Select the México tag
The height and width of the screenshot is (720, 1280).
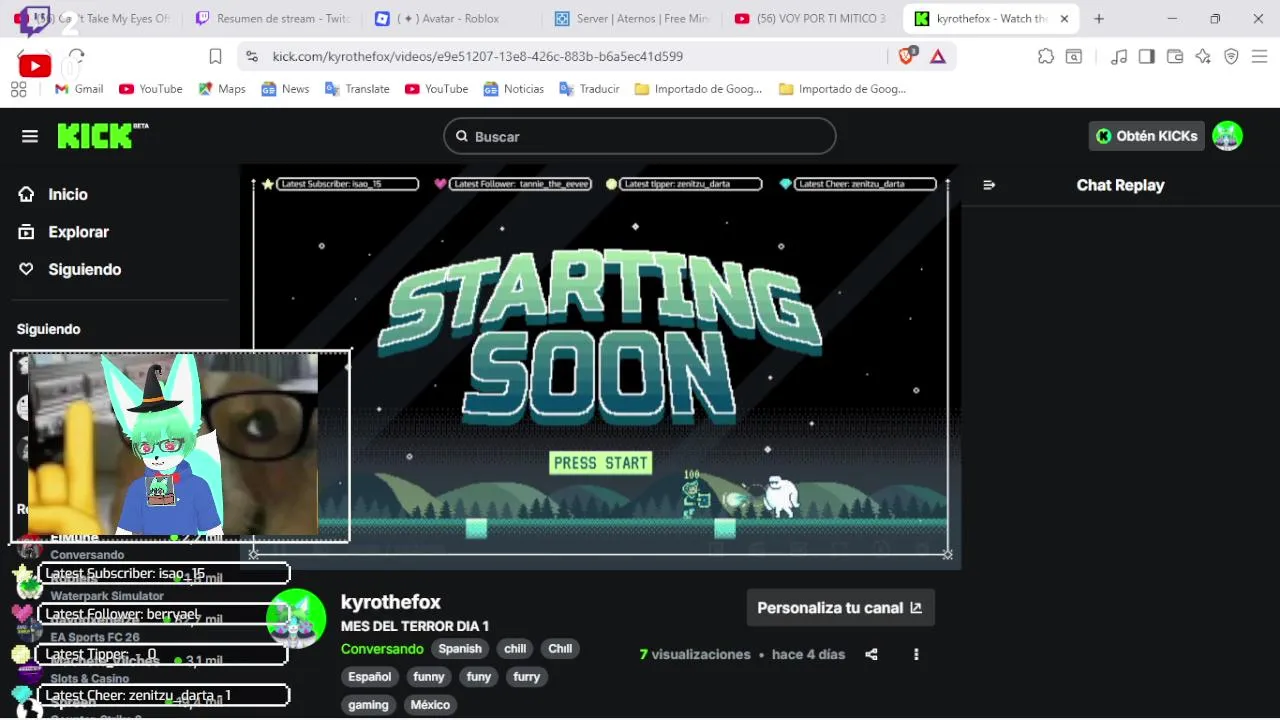click(430, 705)
